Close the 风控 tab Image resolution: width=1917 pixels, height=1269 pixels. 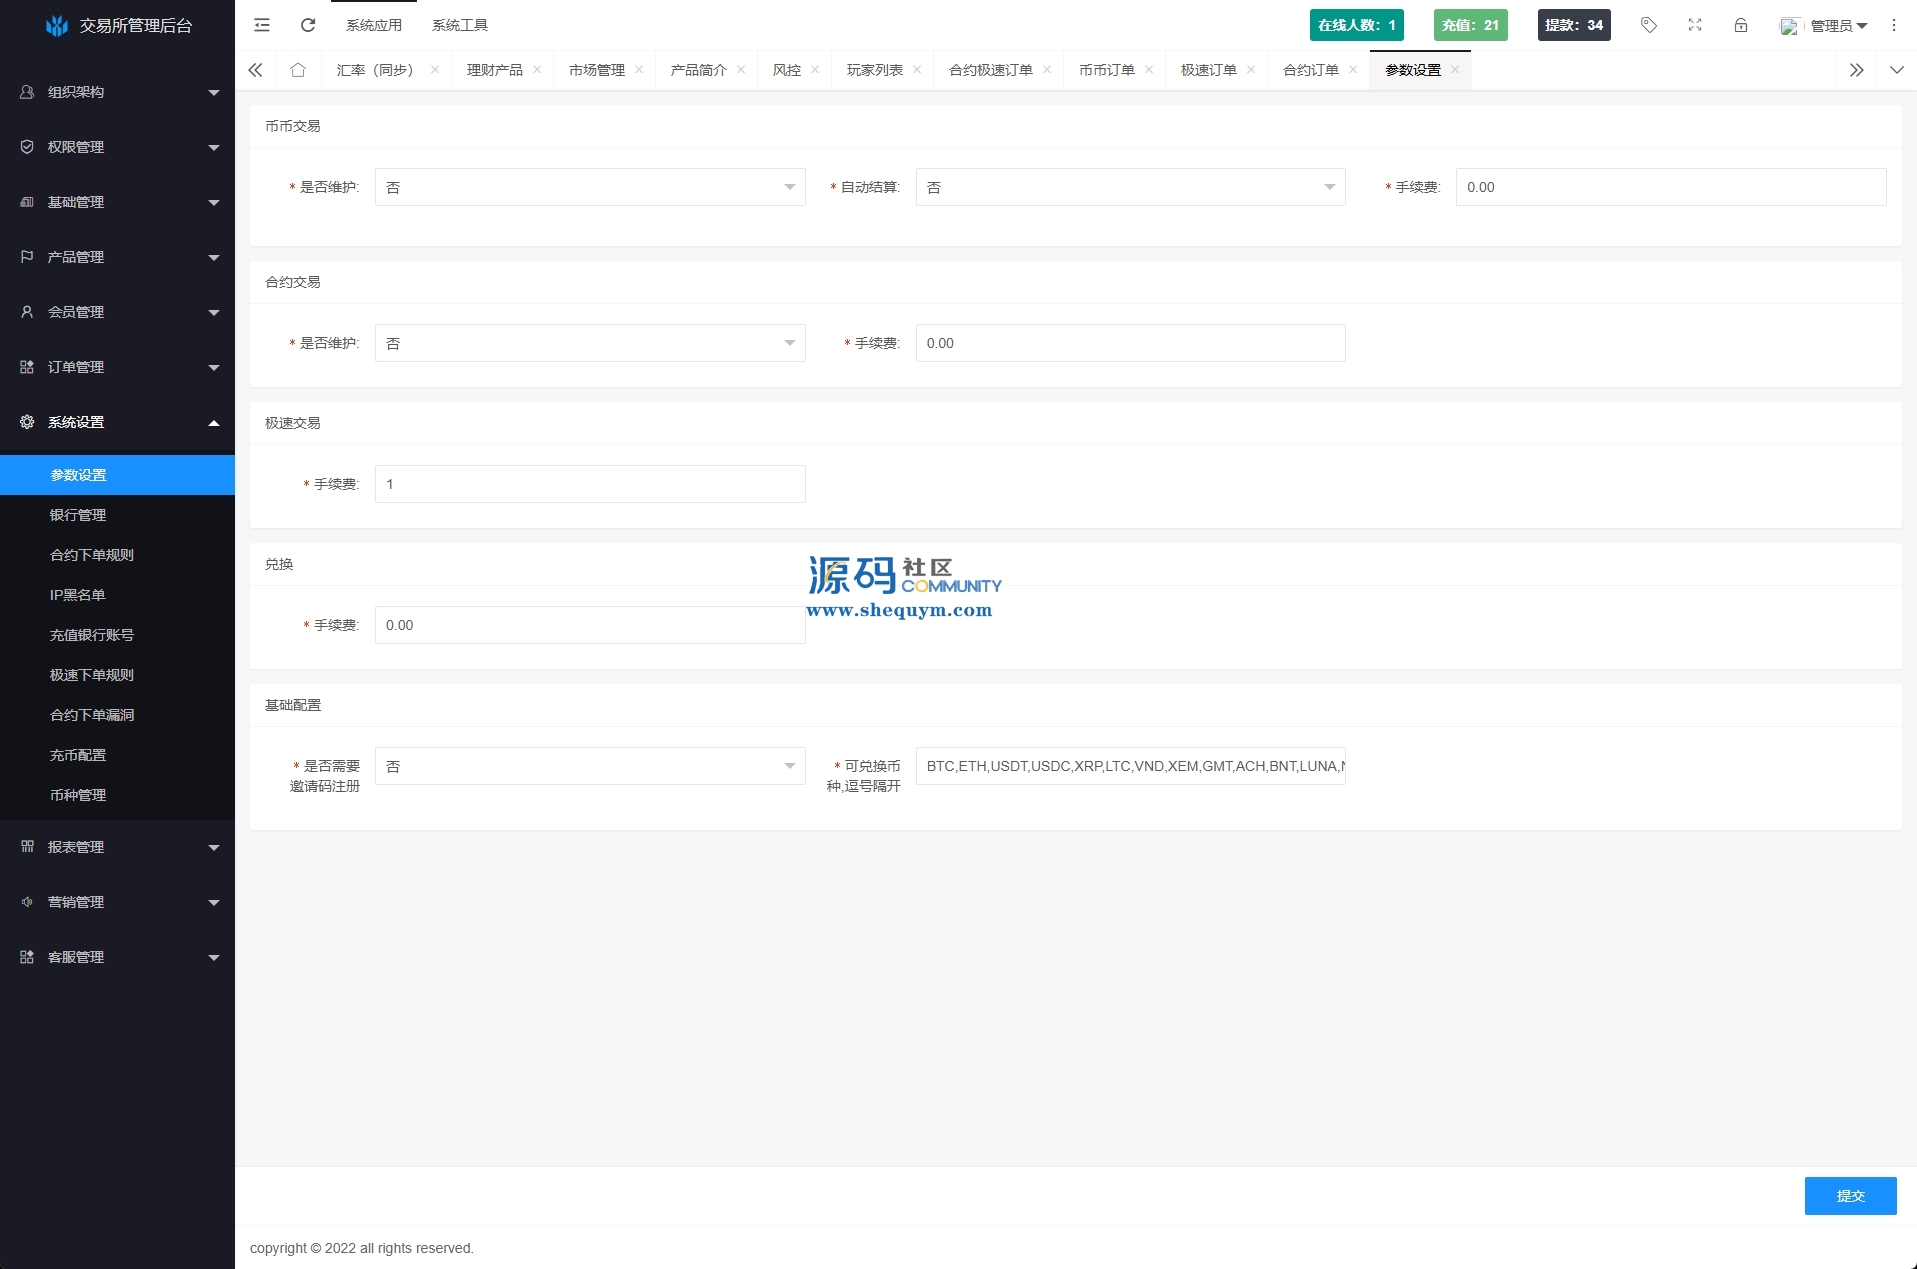coord(815,70)
